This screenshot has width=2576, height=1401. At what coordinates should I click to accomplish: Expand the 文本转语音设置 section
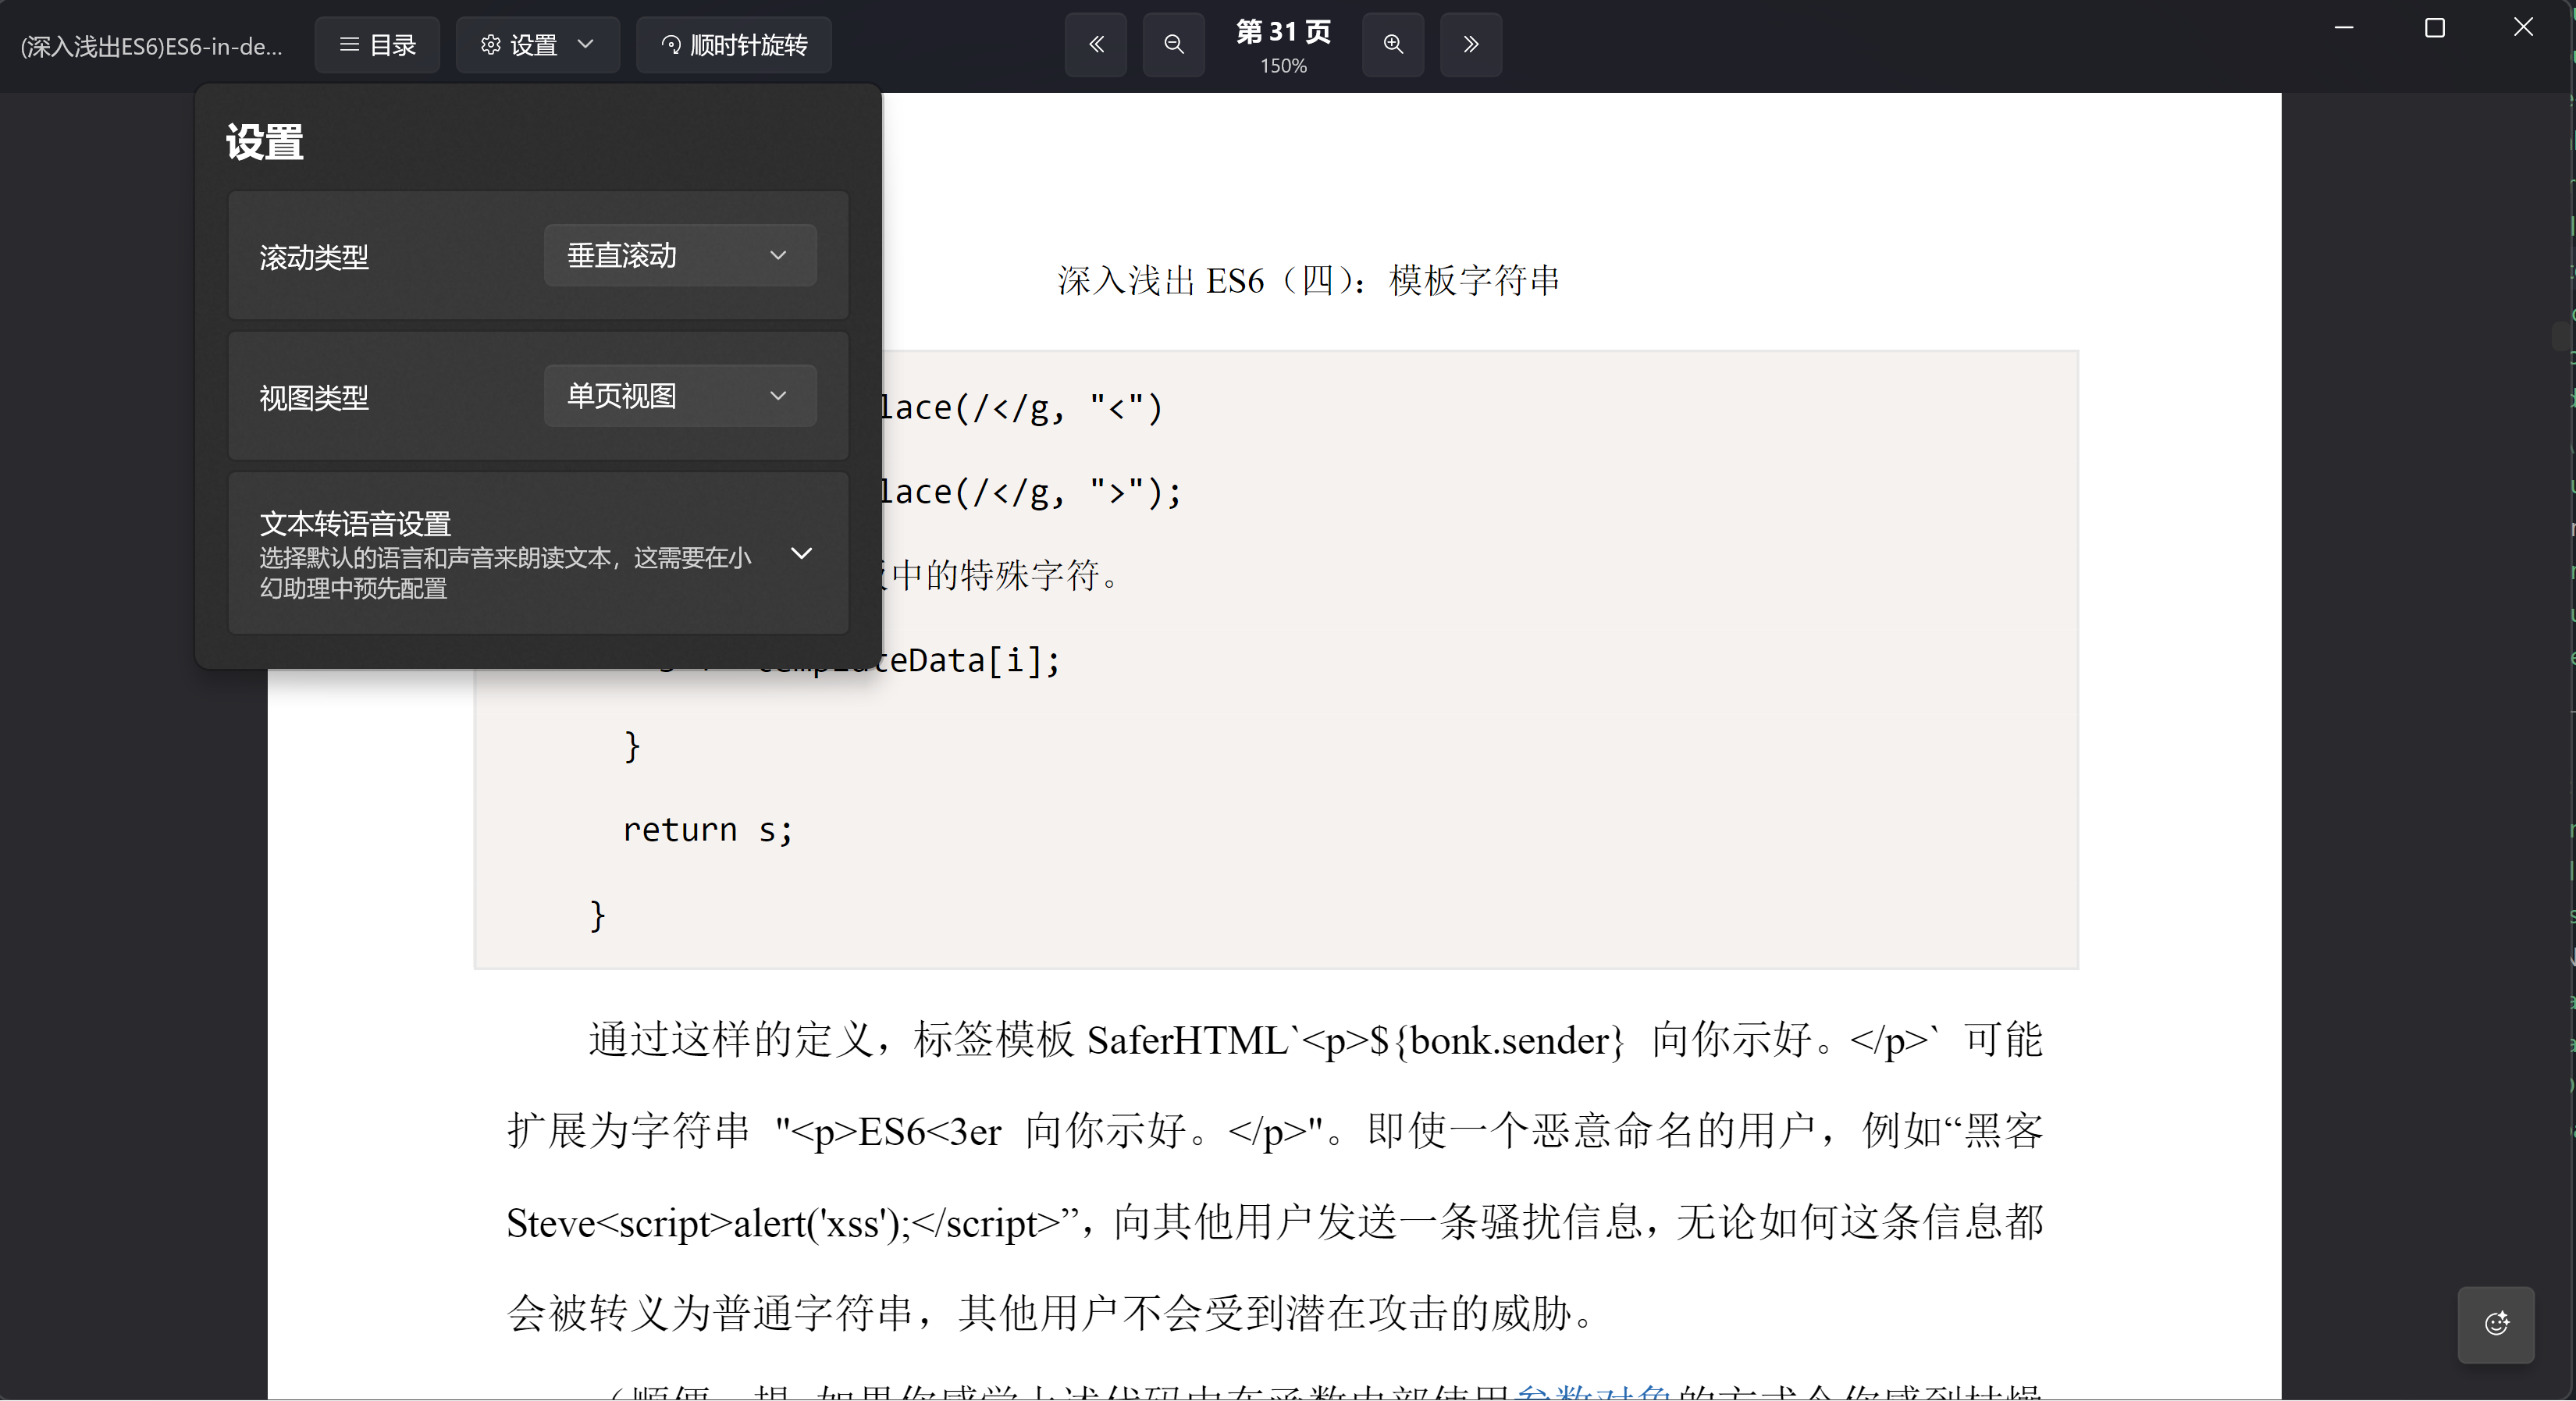coord(538,554)
